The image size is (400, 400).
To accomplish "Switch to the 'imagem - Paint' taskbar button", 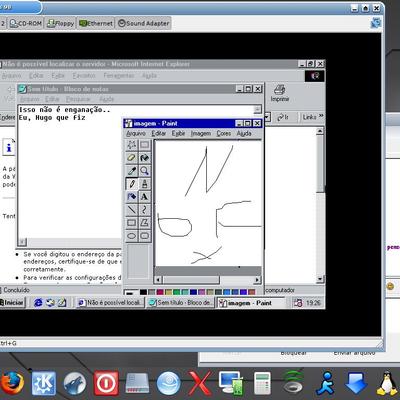I will click(251, 303).
